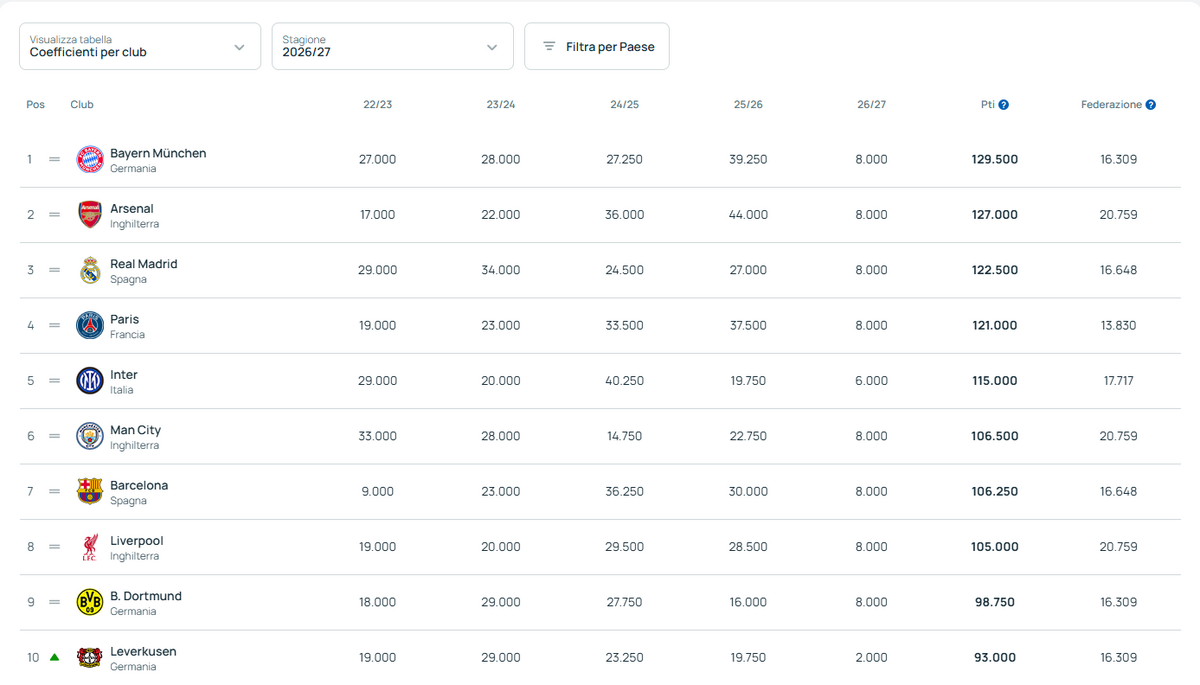Click the Pos column header
Image resolution: width=1200 pixels, height=685 pixels.
(36, 104)
